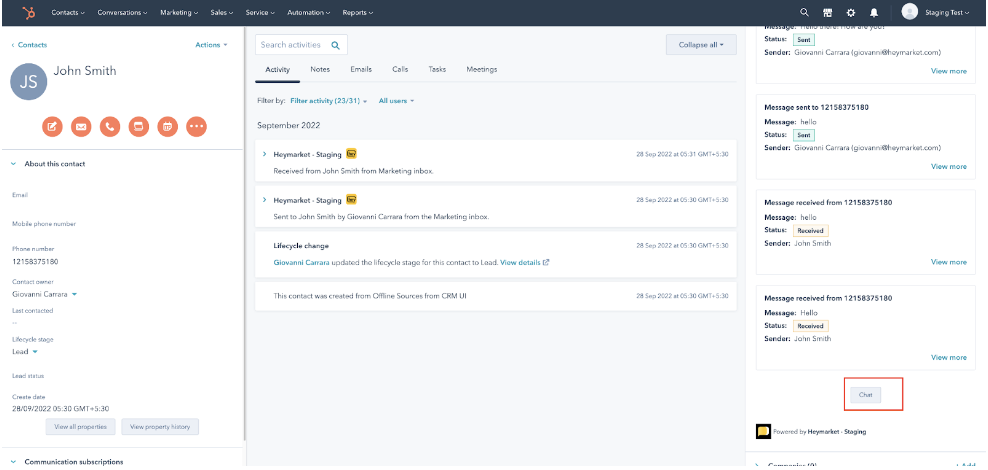Click the Staging Test user avatar
Image resolution: width=988 pixels, height=470 pixels.
point(909,12)
